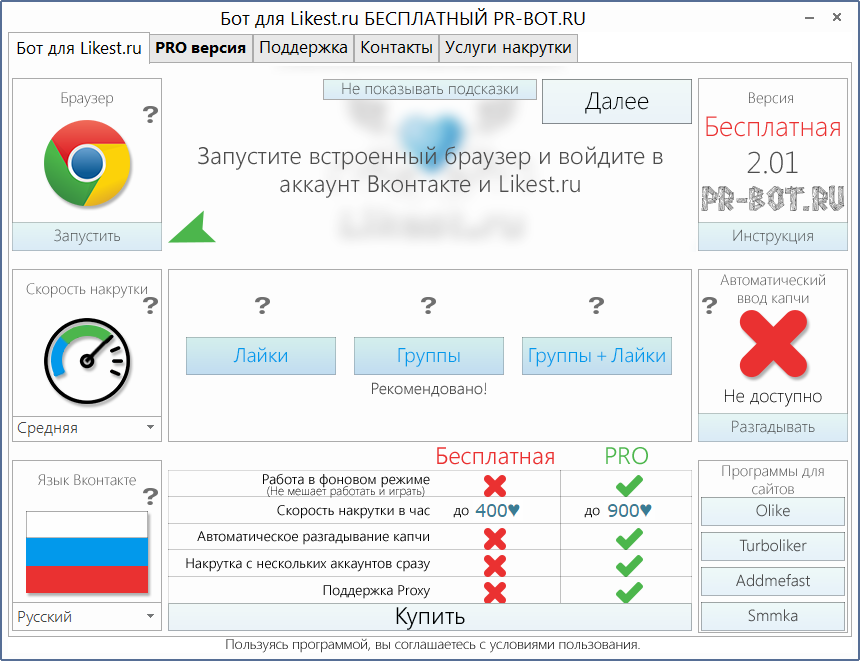
Task: Click the green check for Работа в фоновом режиме
Action: tap(629, 485)
